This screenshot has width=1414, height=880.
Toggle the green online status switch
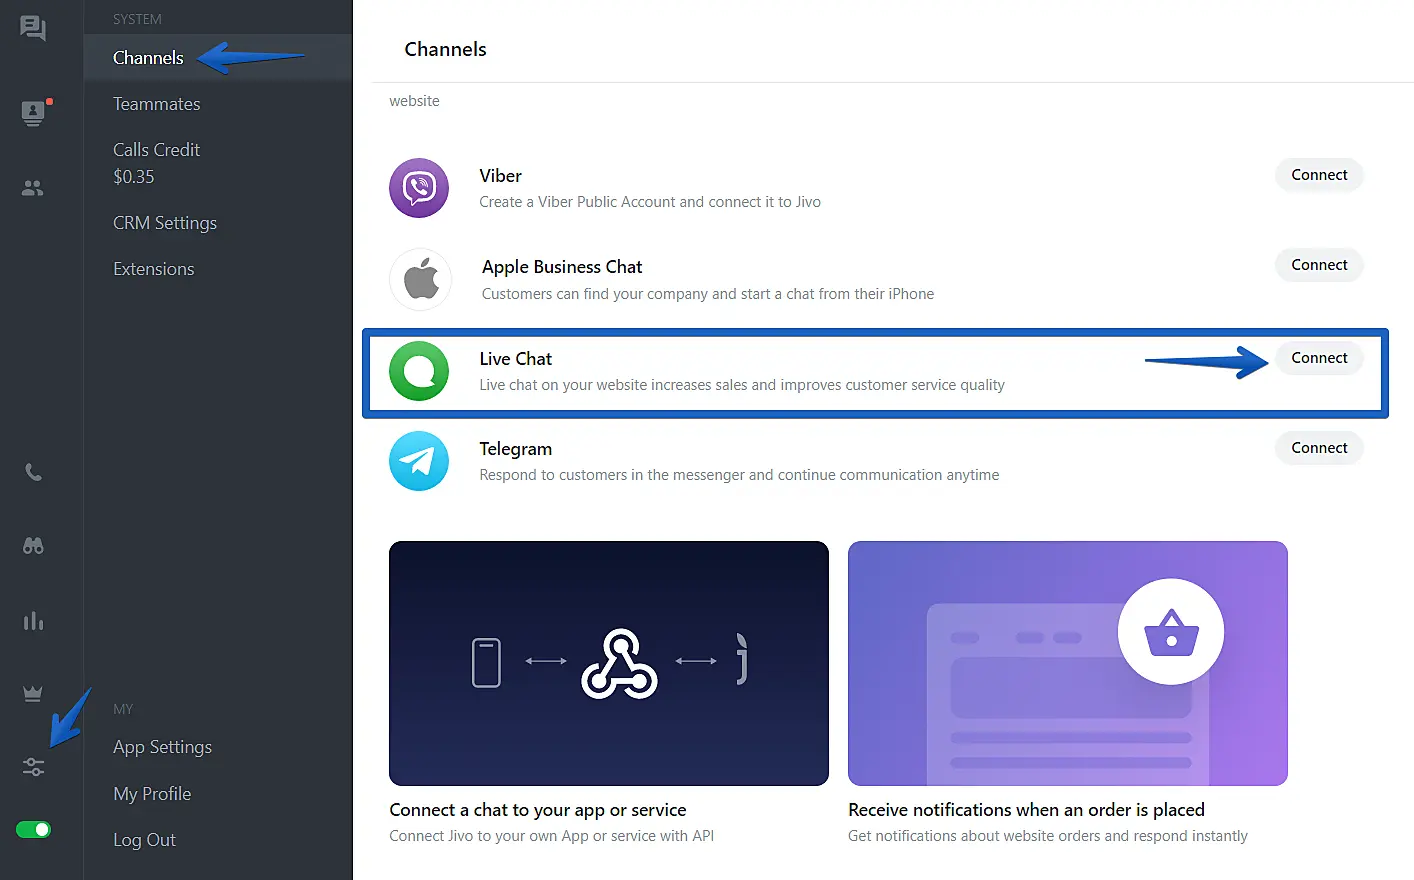pyautogui.click(x=33, y=829)
